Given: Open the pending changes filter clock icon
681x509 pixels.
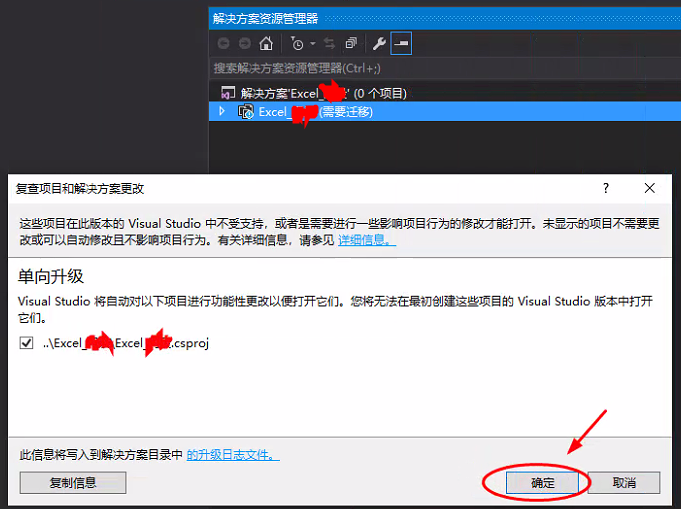Looking at the screenshot, I should click(297, 43).
